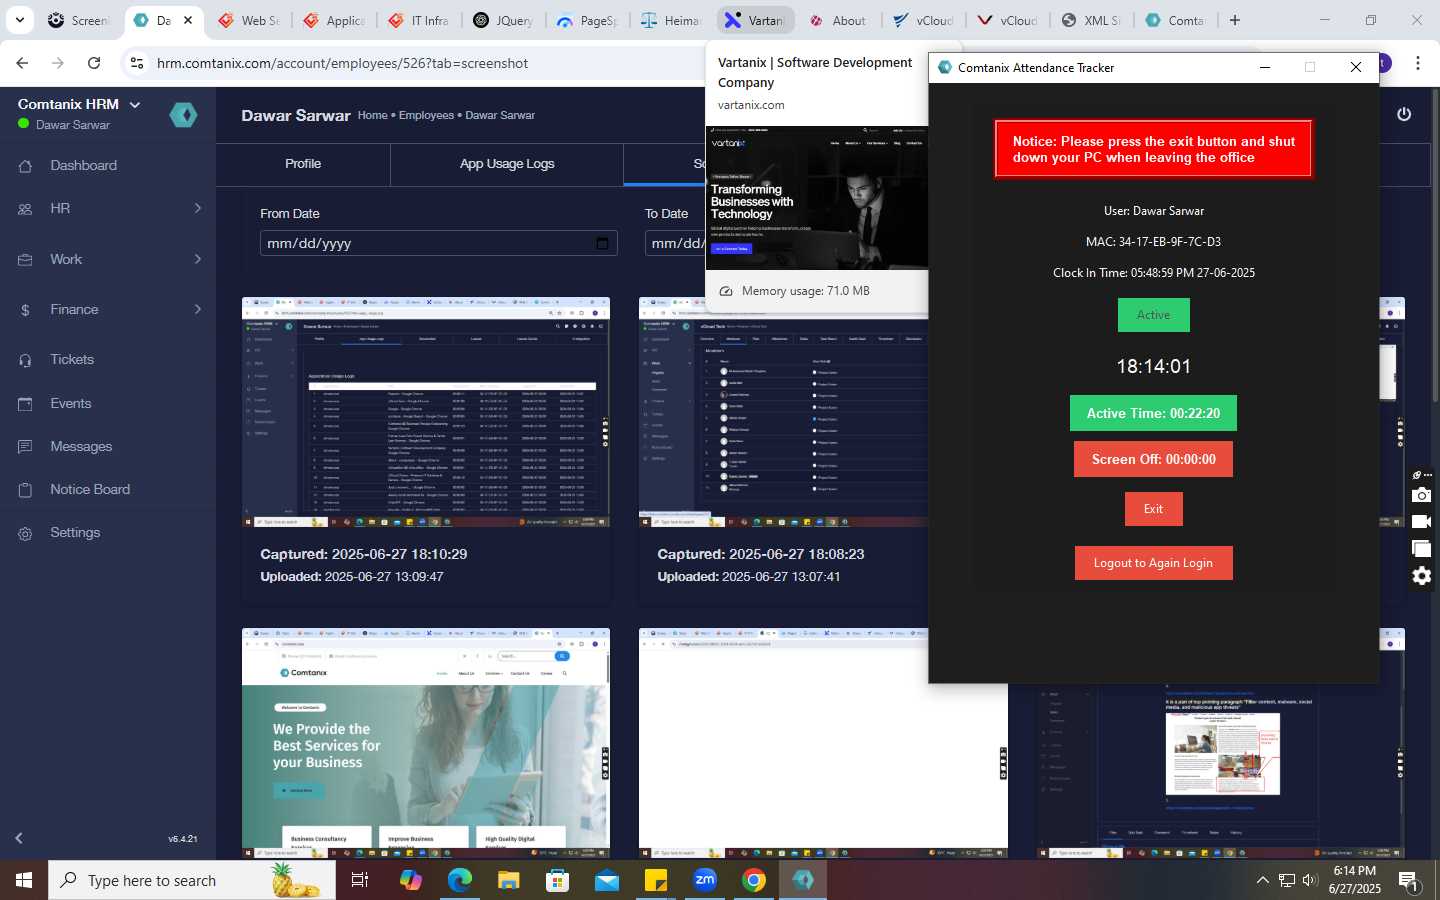The image size is (1440, 900).
Task: Click the To Date input field
Action: click(x=675, y=243)
